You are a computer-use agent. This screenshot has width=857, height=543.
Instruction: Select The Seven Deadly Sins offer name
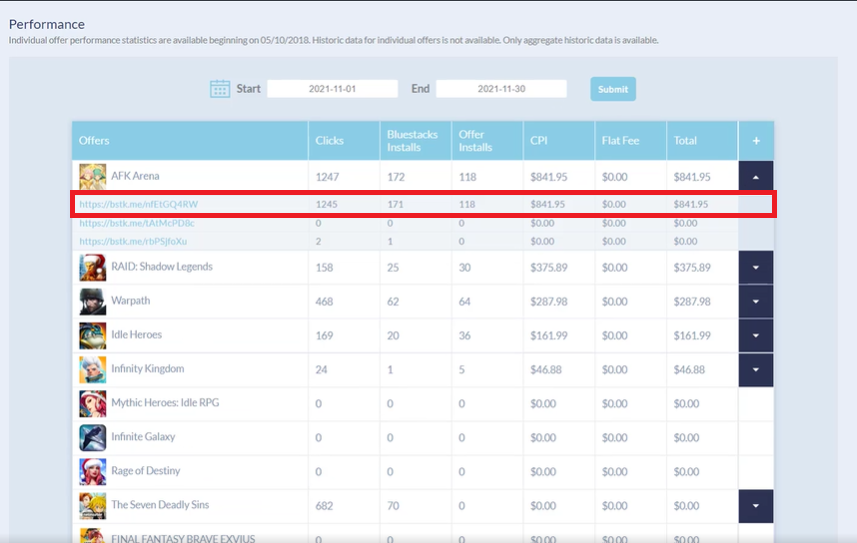160,505
